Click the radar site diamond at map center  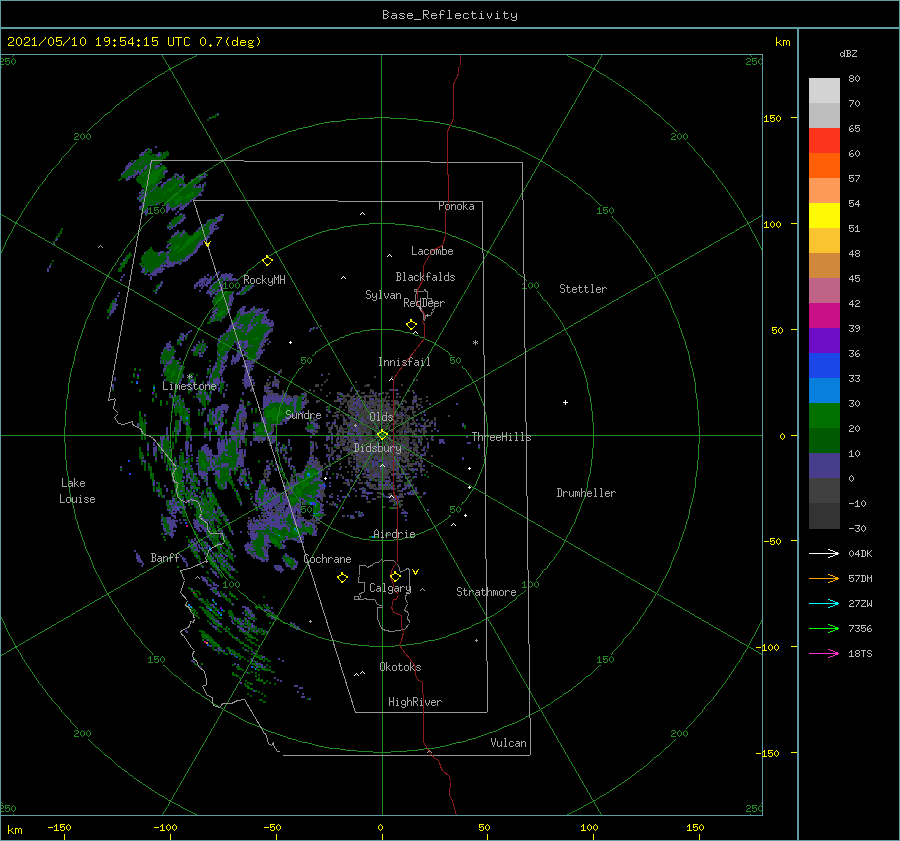pyautogui.click(x=382, y=435)
